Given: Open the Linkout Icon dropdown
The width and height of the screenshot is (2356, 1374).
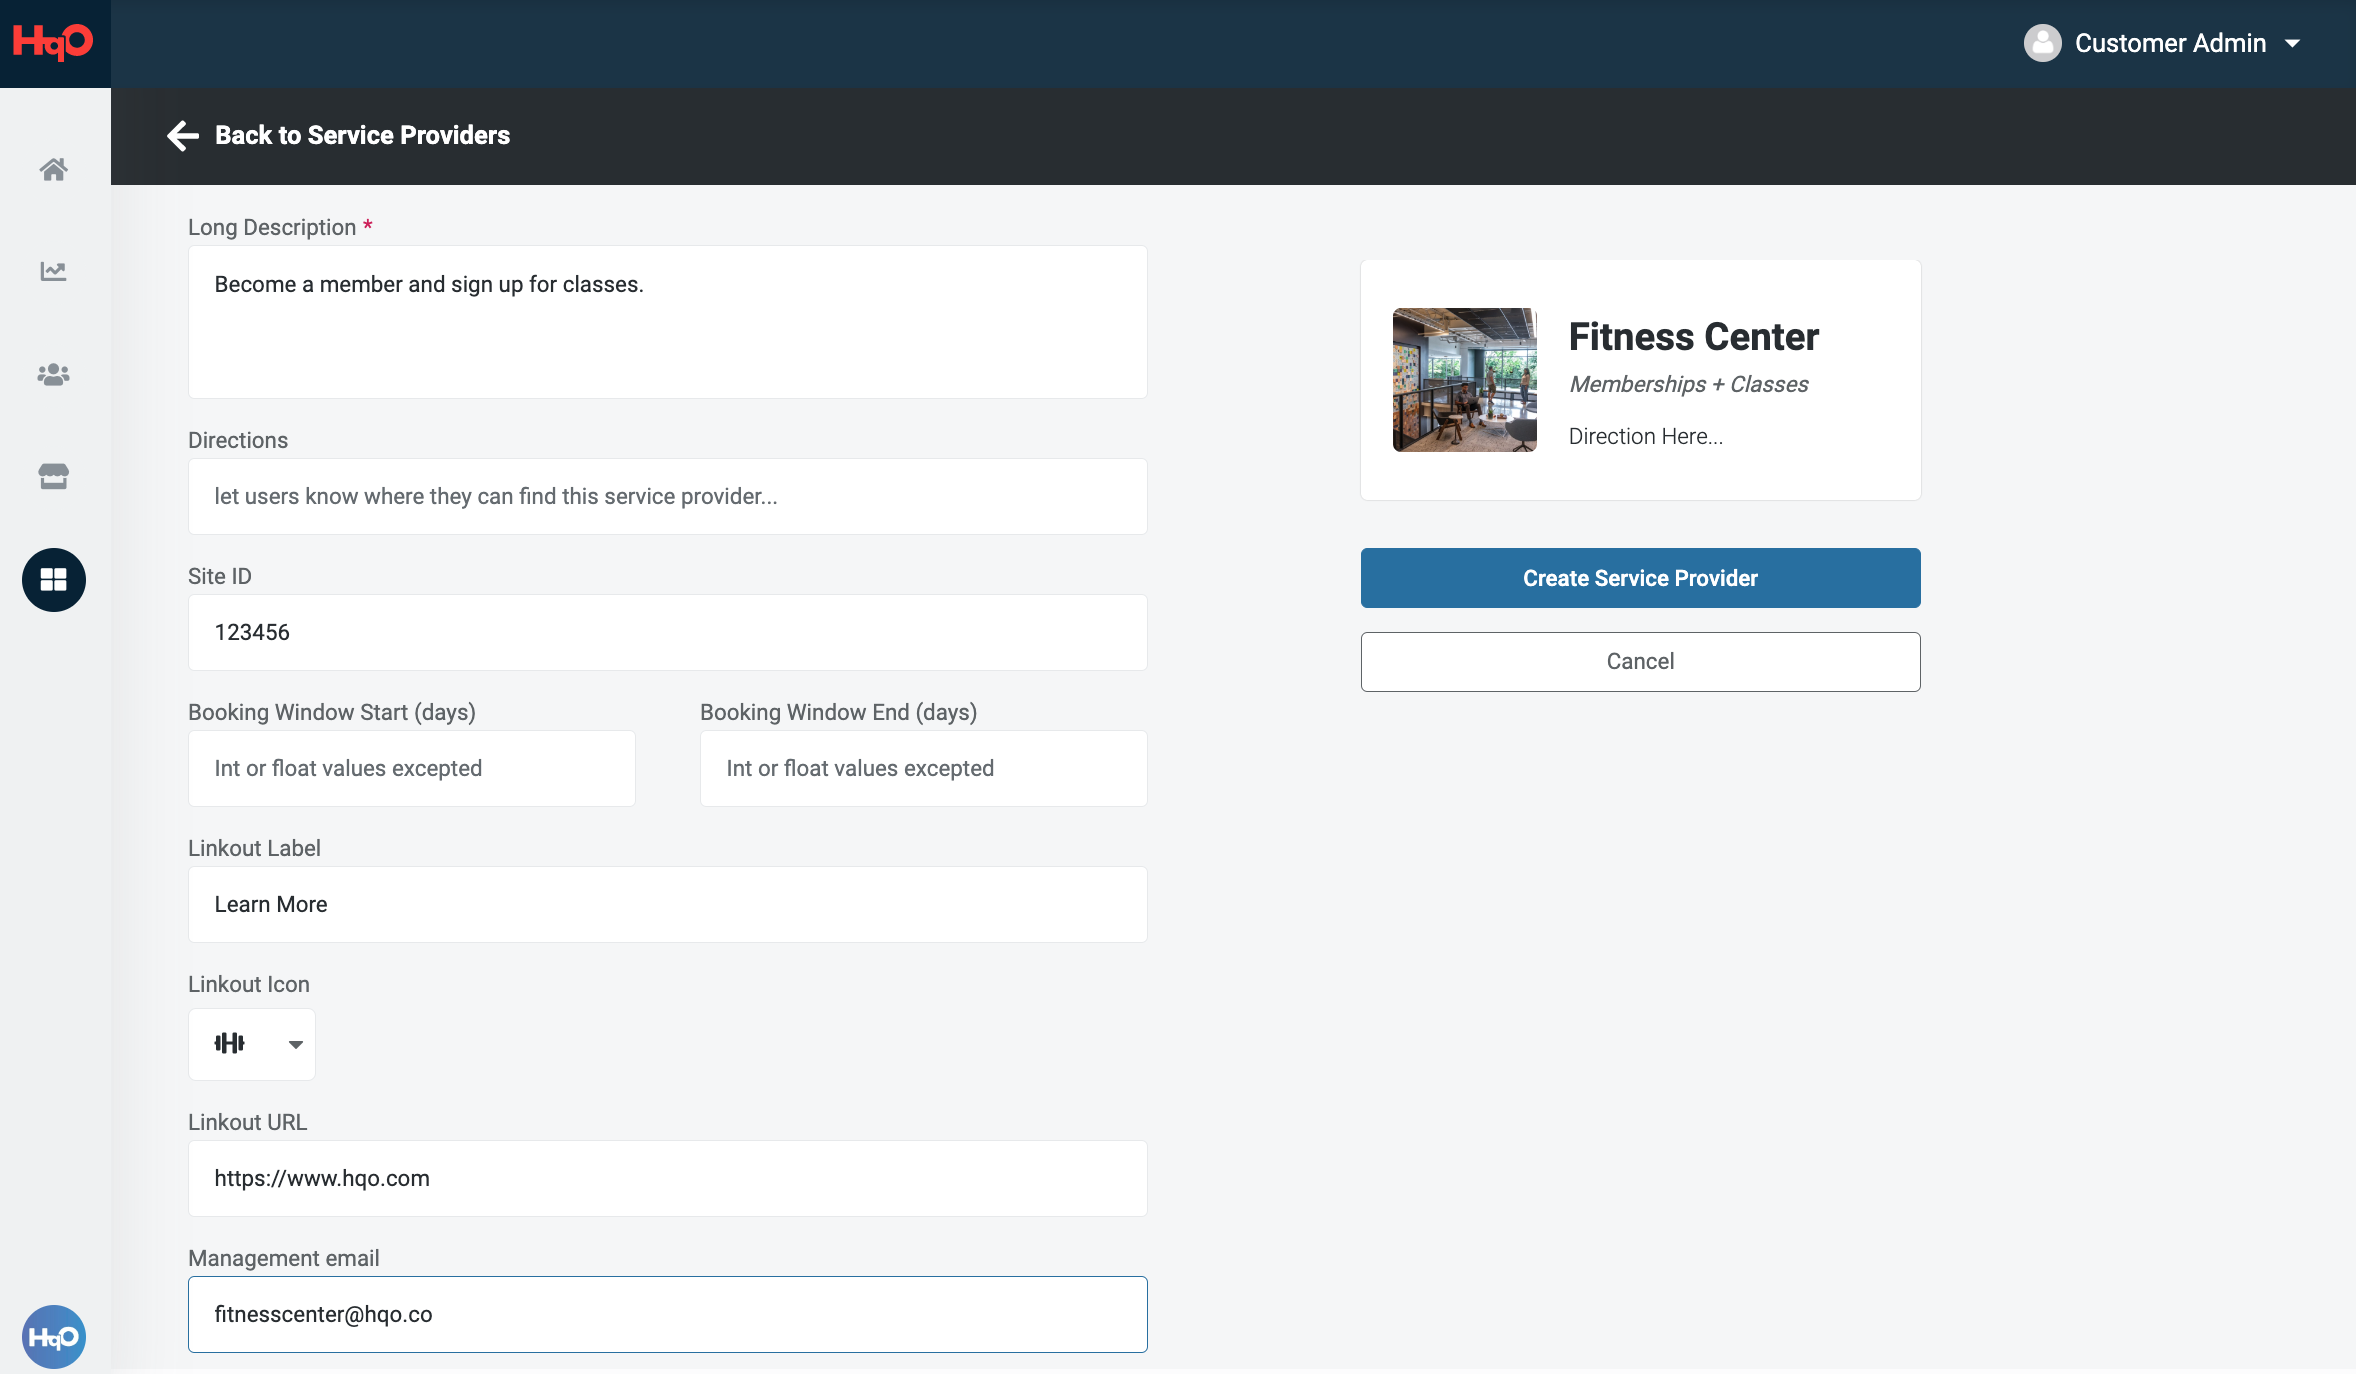Looking at the screenshot, I should click(x=252, y=1044).
